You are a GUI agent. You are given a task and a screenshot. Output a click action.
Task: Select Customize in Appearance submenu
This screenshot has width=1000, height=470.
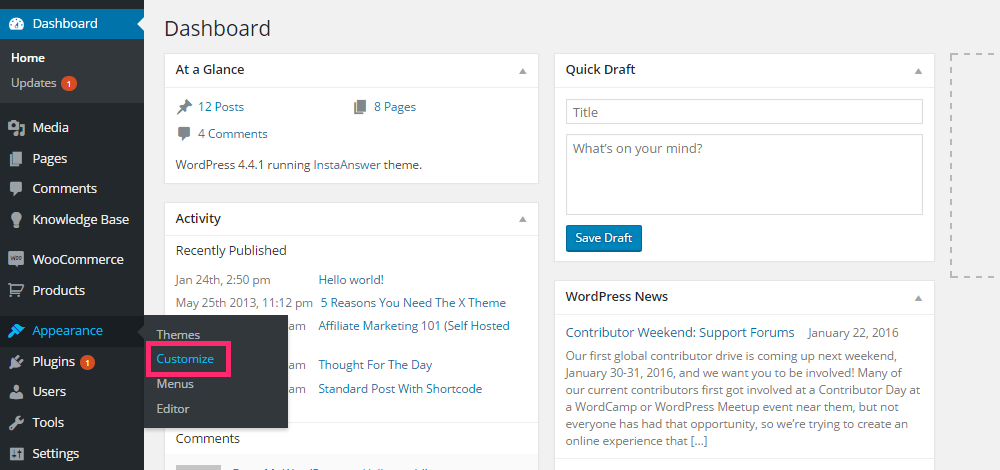185,359
